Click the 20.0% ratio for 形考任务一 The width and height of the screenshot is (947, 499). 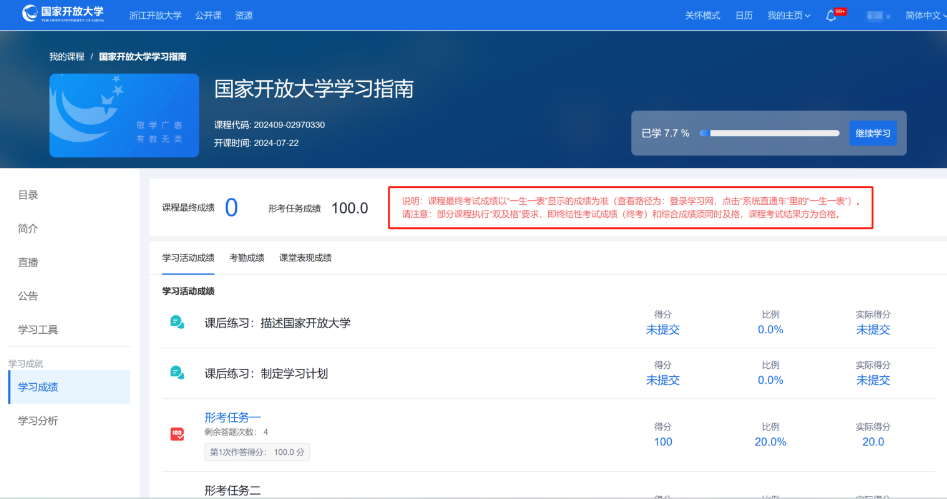(x=770, y=442)
